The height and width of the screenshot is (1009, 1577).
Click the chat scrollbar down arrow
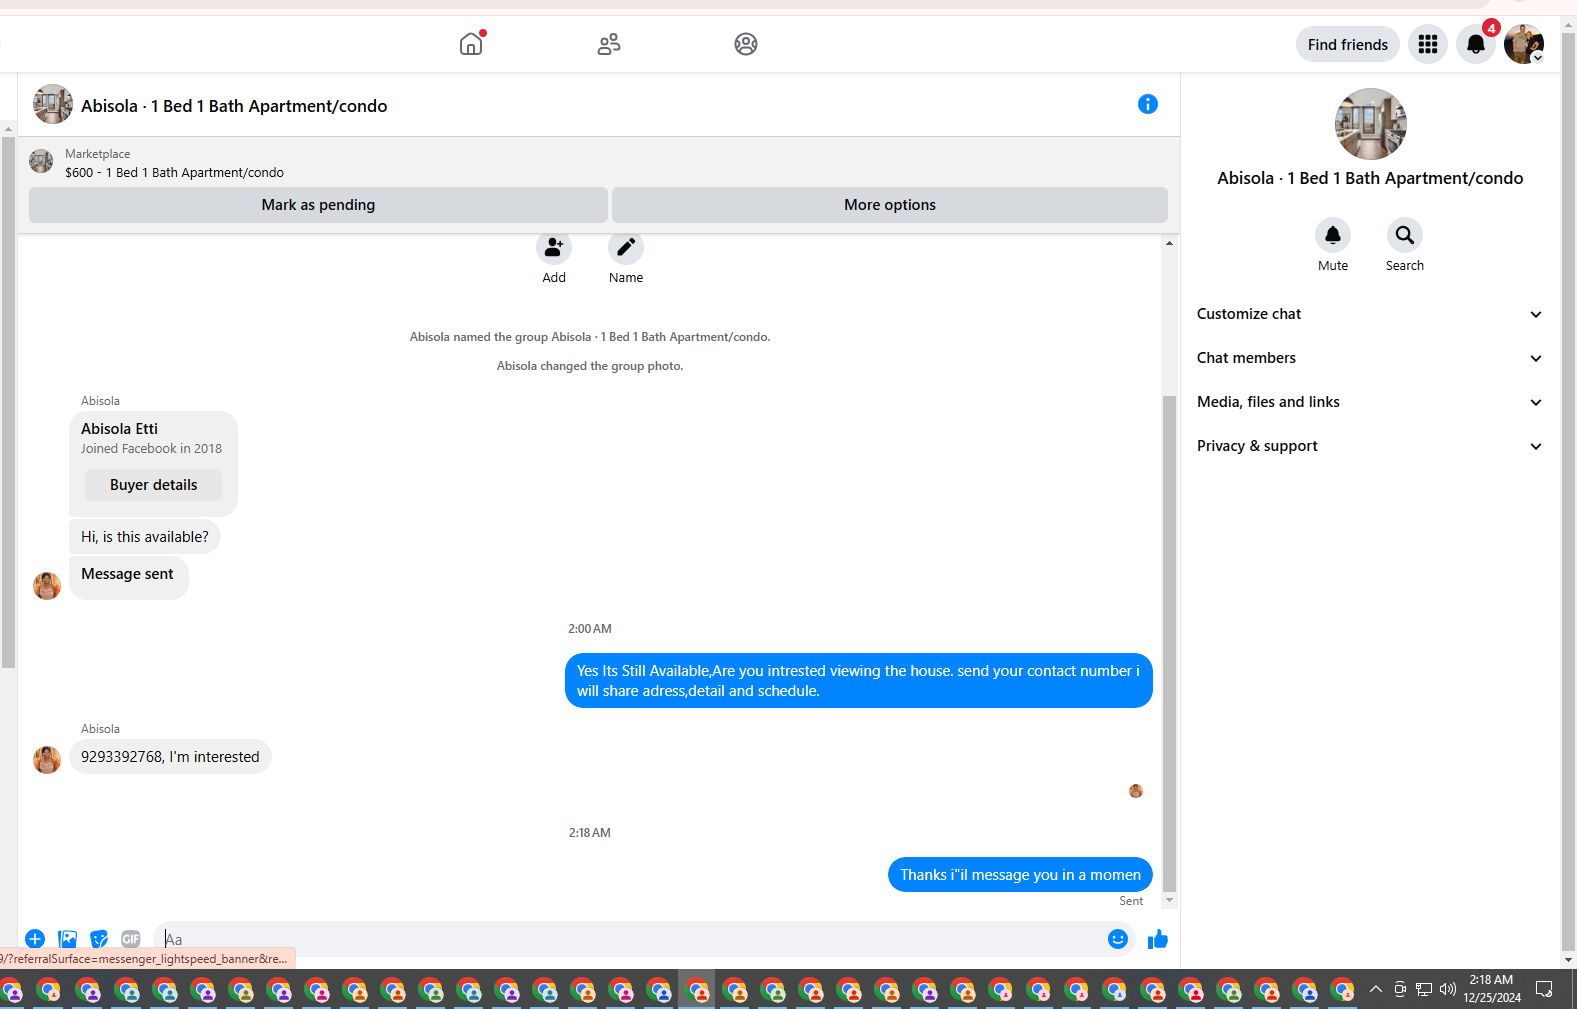tap(1169, 900)
